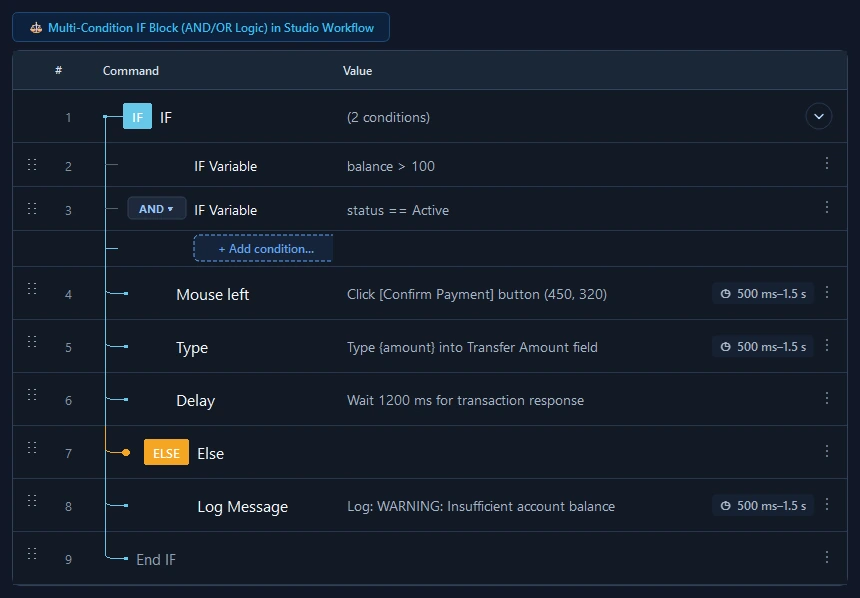Click the 'status == Active' condition value
Viewport: 860px width, 598px height.
[x=398, y=210]
